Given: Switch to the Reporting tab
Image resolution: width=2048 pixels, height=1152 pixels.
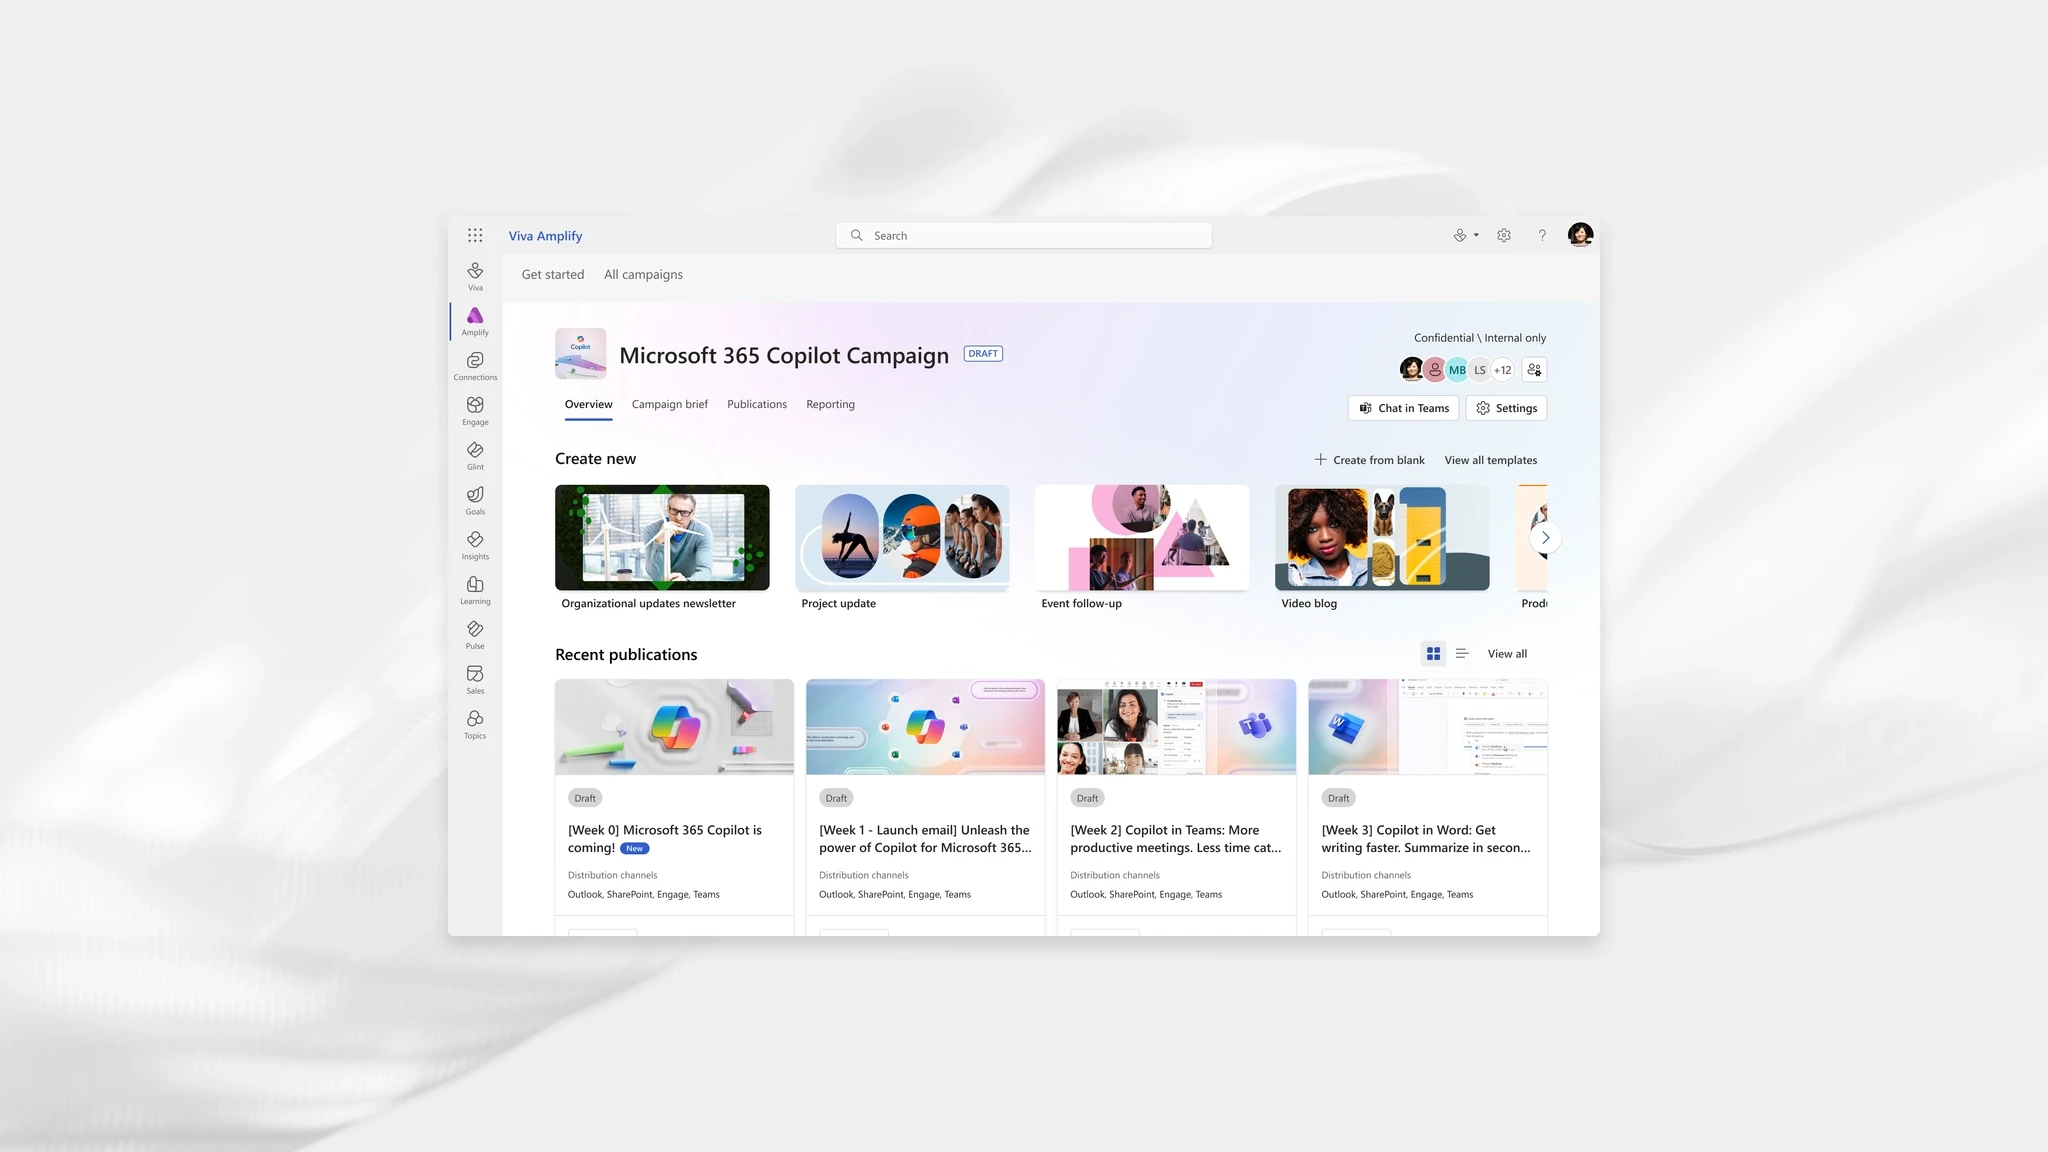Looking at the screenshot, I should (x=831, y=405).
